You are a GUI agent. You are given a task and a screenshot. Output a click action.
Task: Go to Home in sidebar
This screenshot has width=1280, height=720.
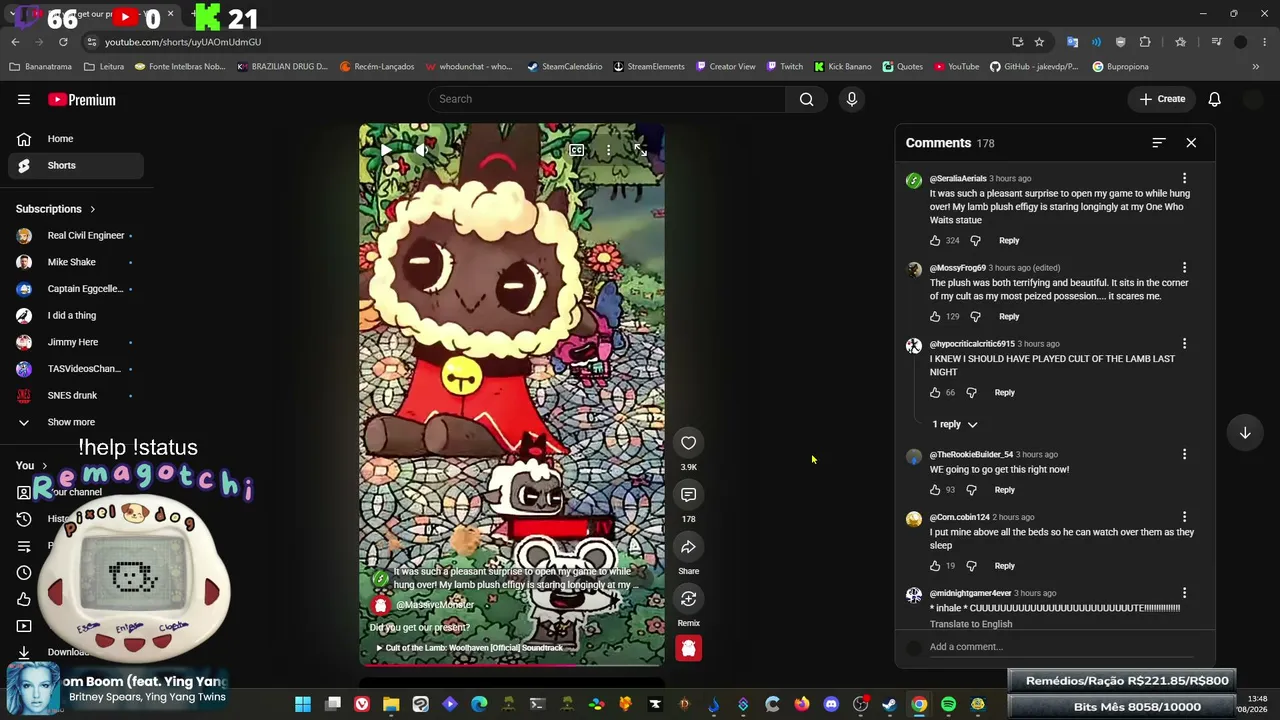click(76, 139)
